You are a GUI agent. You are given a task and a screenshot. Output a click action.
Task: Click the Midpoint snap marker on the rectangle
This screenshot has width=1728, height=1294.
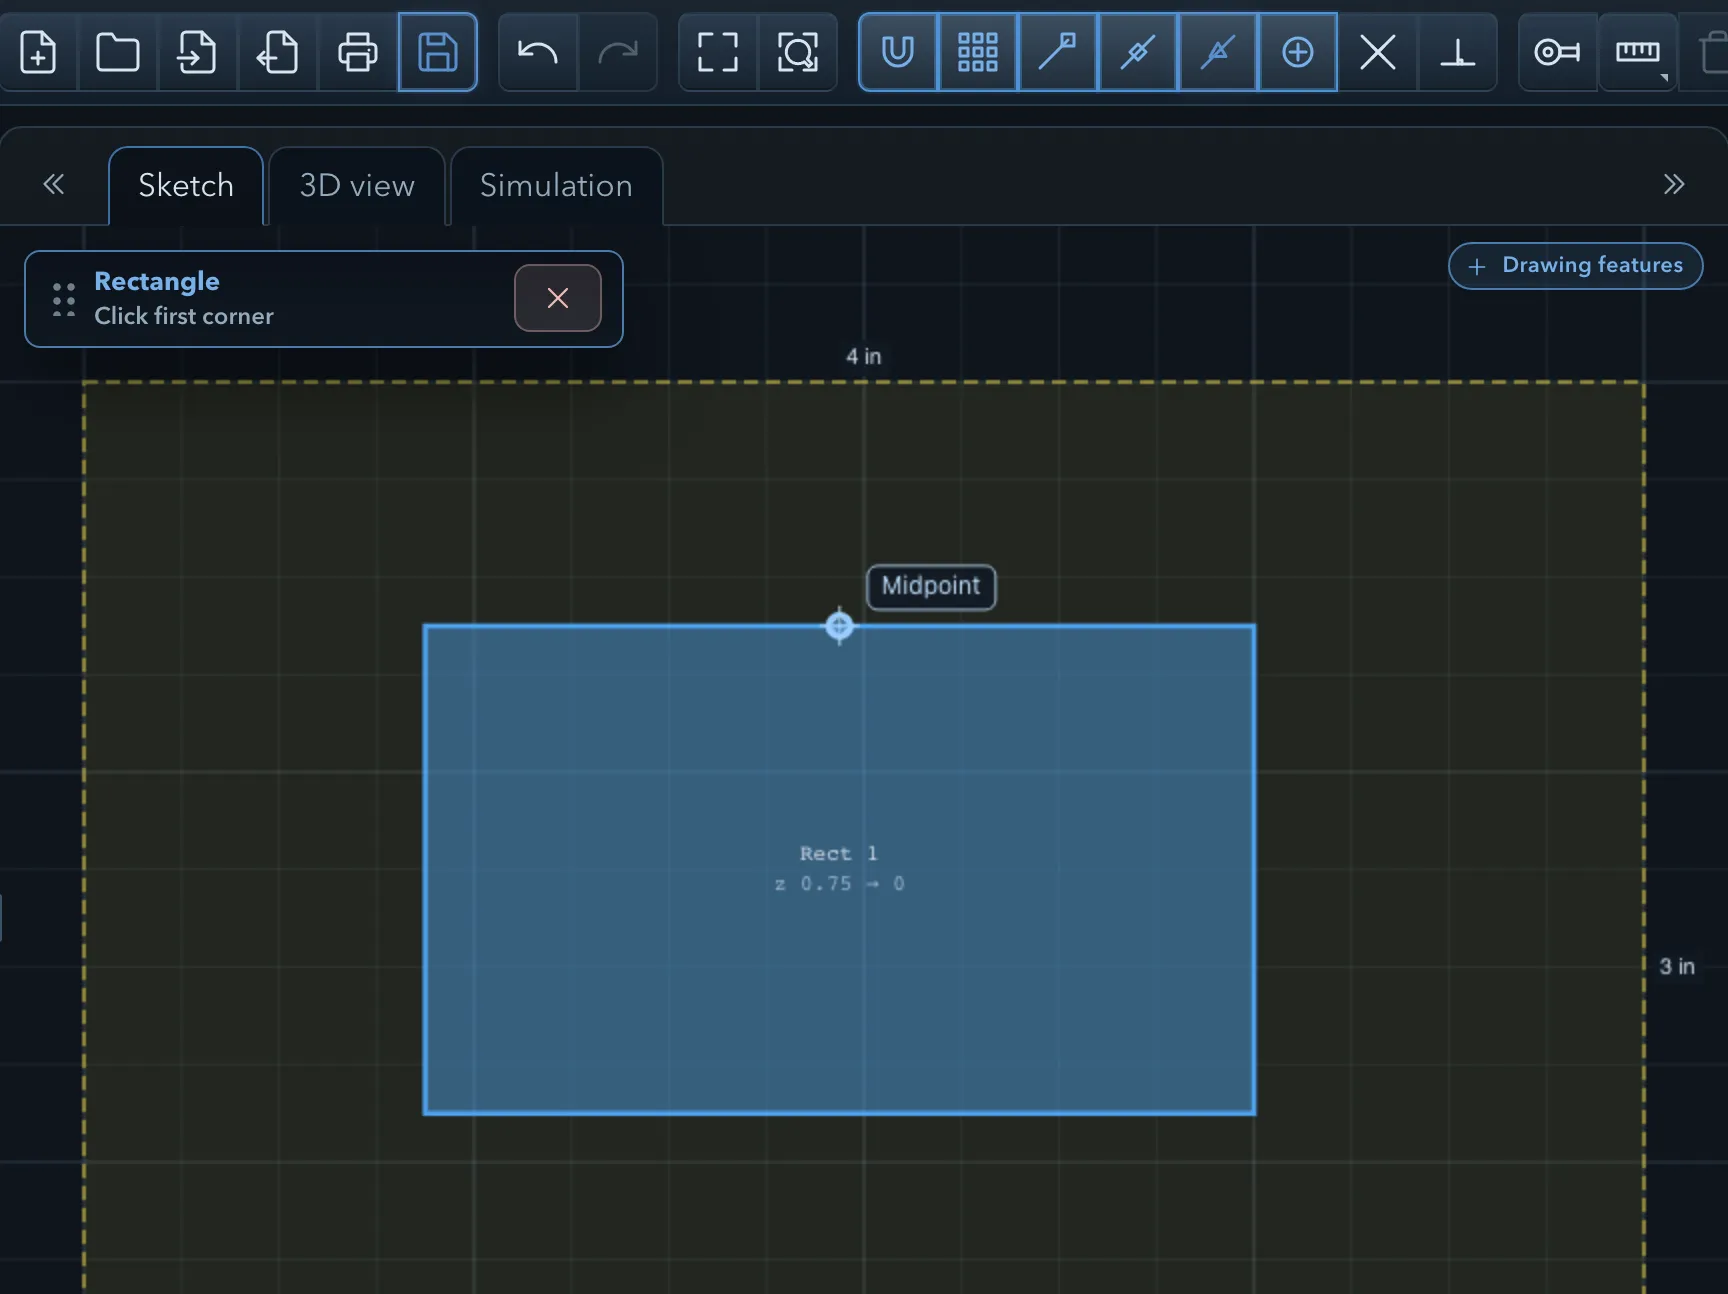[x=839, y=626]
